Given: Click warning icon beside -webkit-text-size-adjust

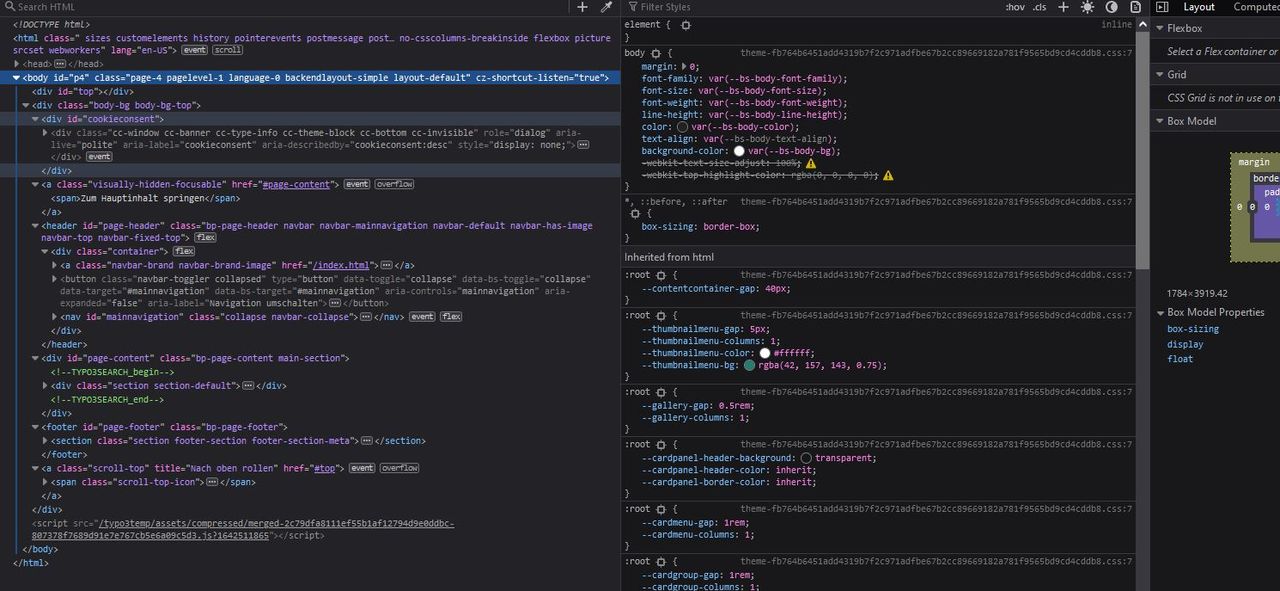Looking at the screenshot, I should (811, 163).
